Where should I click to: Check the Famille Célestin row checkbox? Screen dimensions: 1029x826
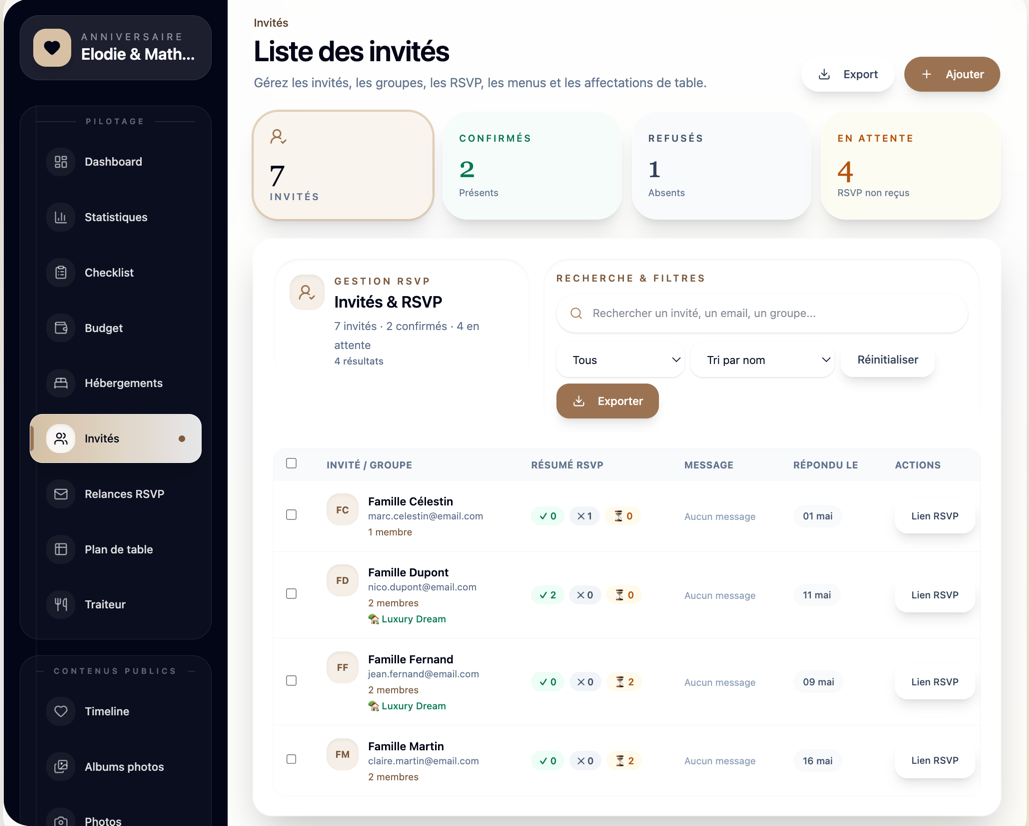click(291, 515)
